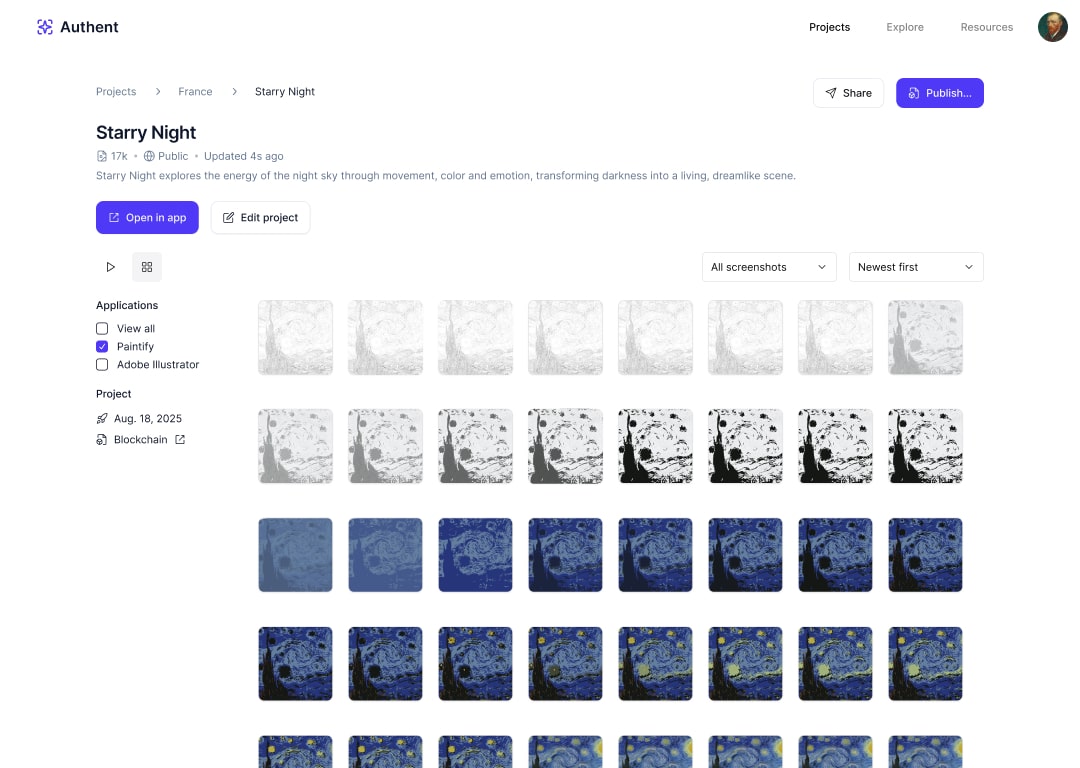Uncheck the Paintify filter
The height and width of the screenshot is (768, 1080).
click(102, 346)
